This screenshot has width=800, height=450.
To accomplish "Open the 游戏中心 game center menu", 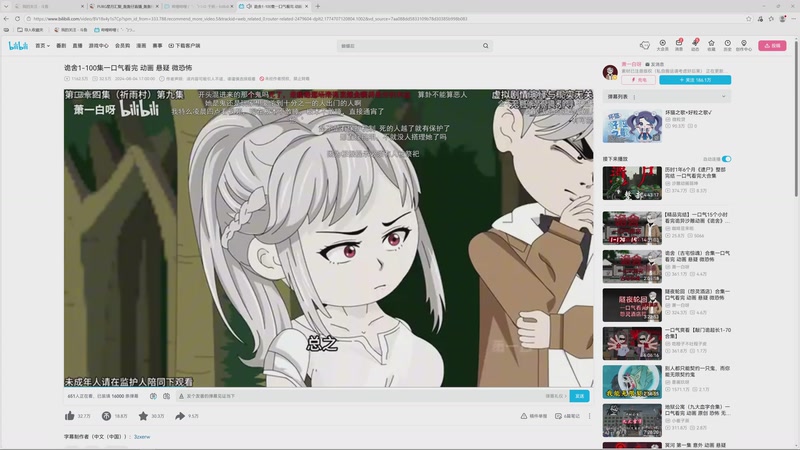I will point(98,46).
